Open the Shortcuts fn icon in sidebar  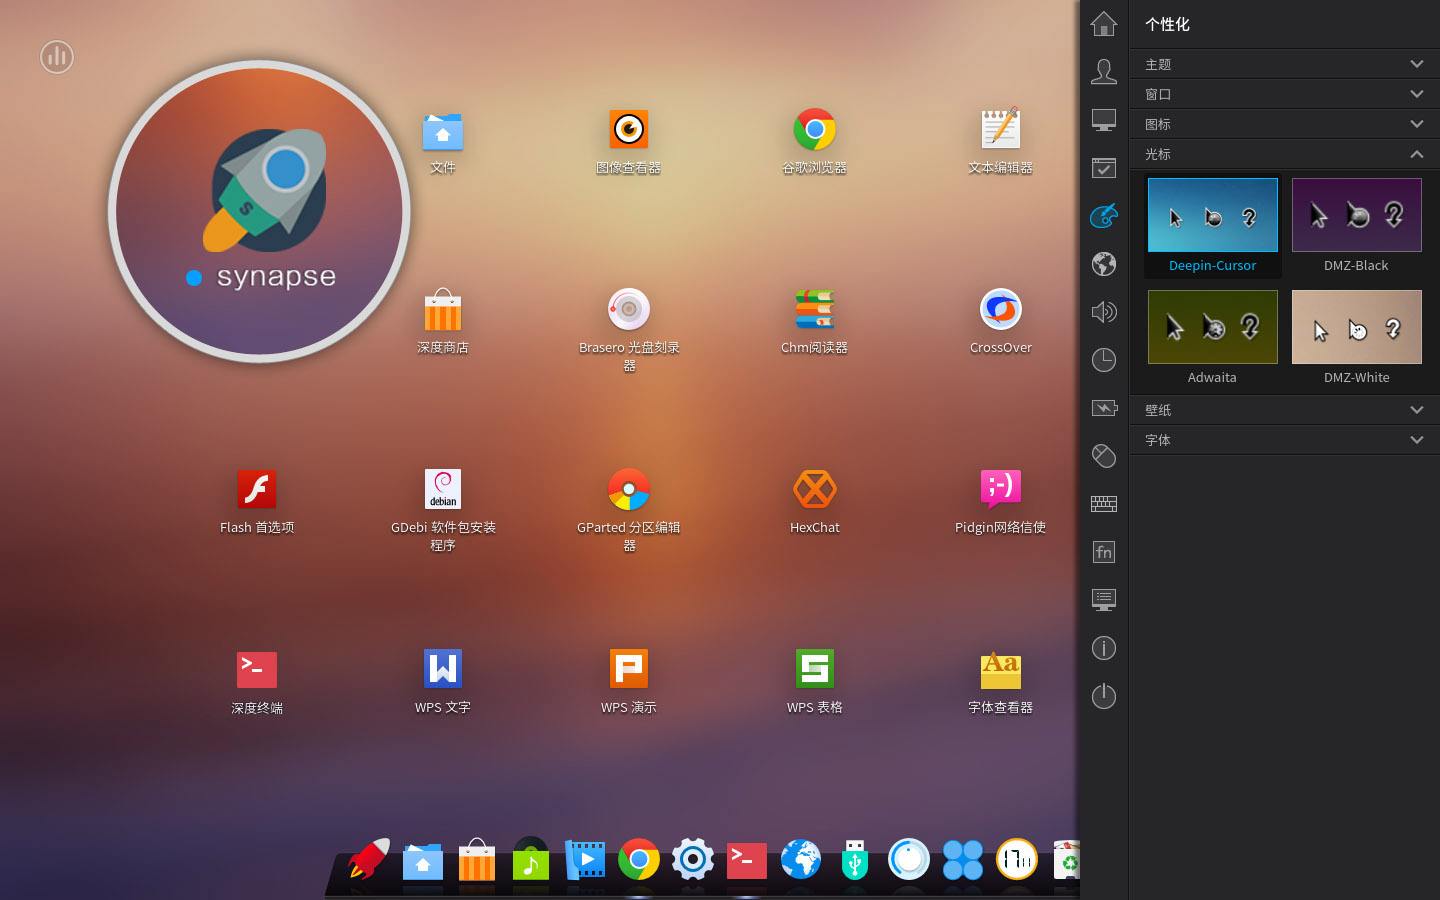tap(1104, 551)
